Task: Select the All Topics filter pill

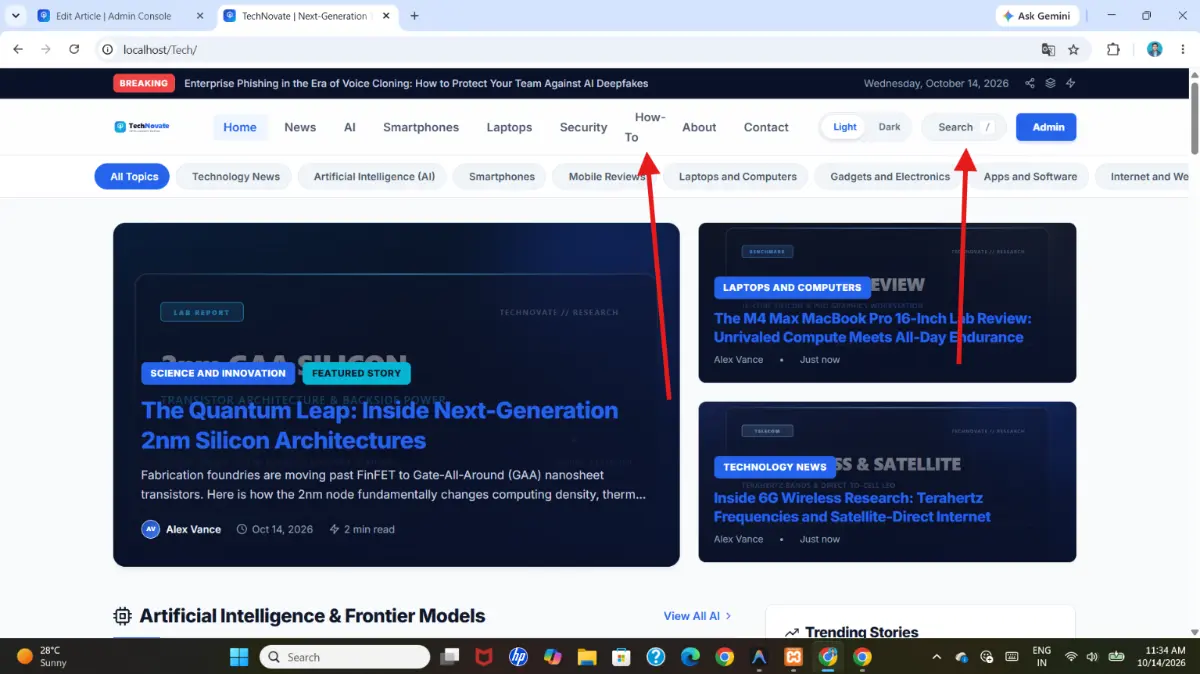Action: pyautogui.click(x=134, y=177)
